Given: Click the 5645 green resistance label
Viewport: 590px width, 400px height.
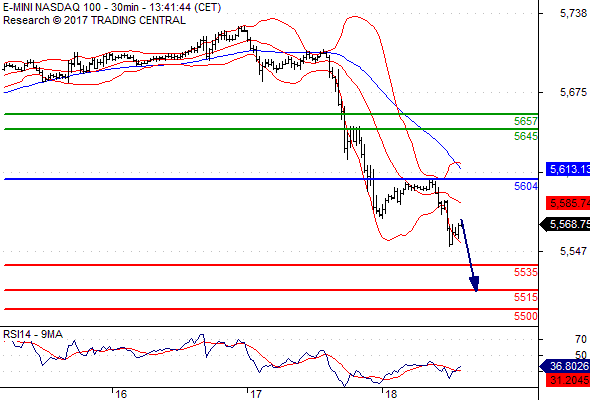Looking at the screenshot, I should [x=526, y=136].
